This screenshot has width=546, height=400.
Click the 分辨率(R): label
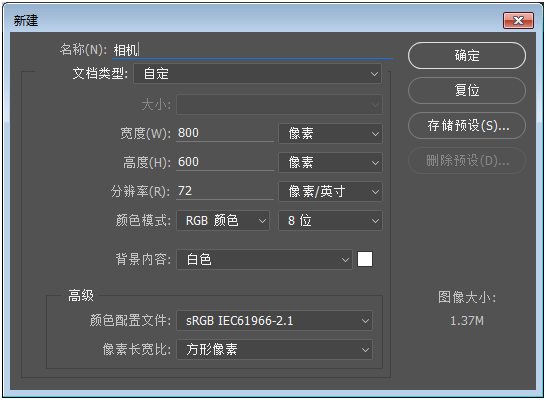click(x=141, y=191)
